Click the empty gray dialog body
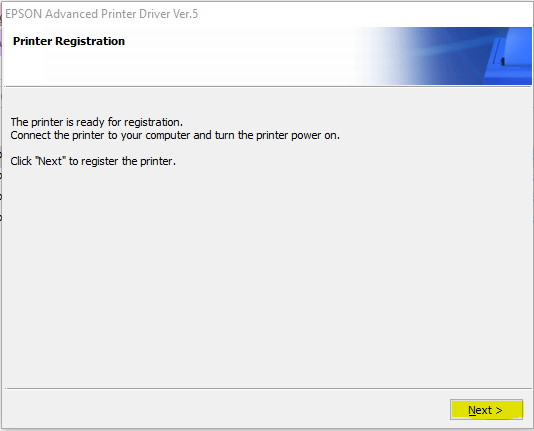The width and height of the screenshot is (534, 431). 267,272
